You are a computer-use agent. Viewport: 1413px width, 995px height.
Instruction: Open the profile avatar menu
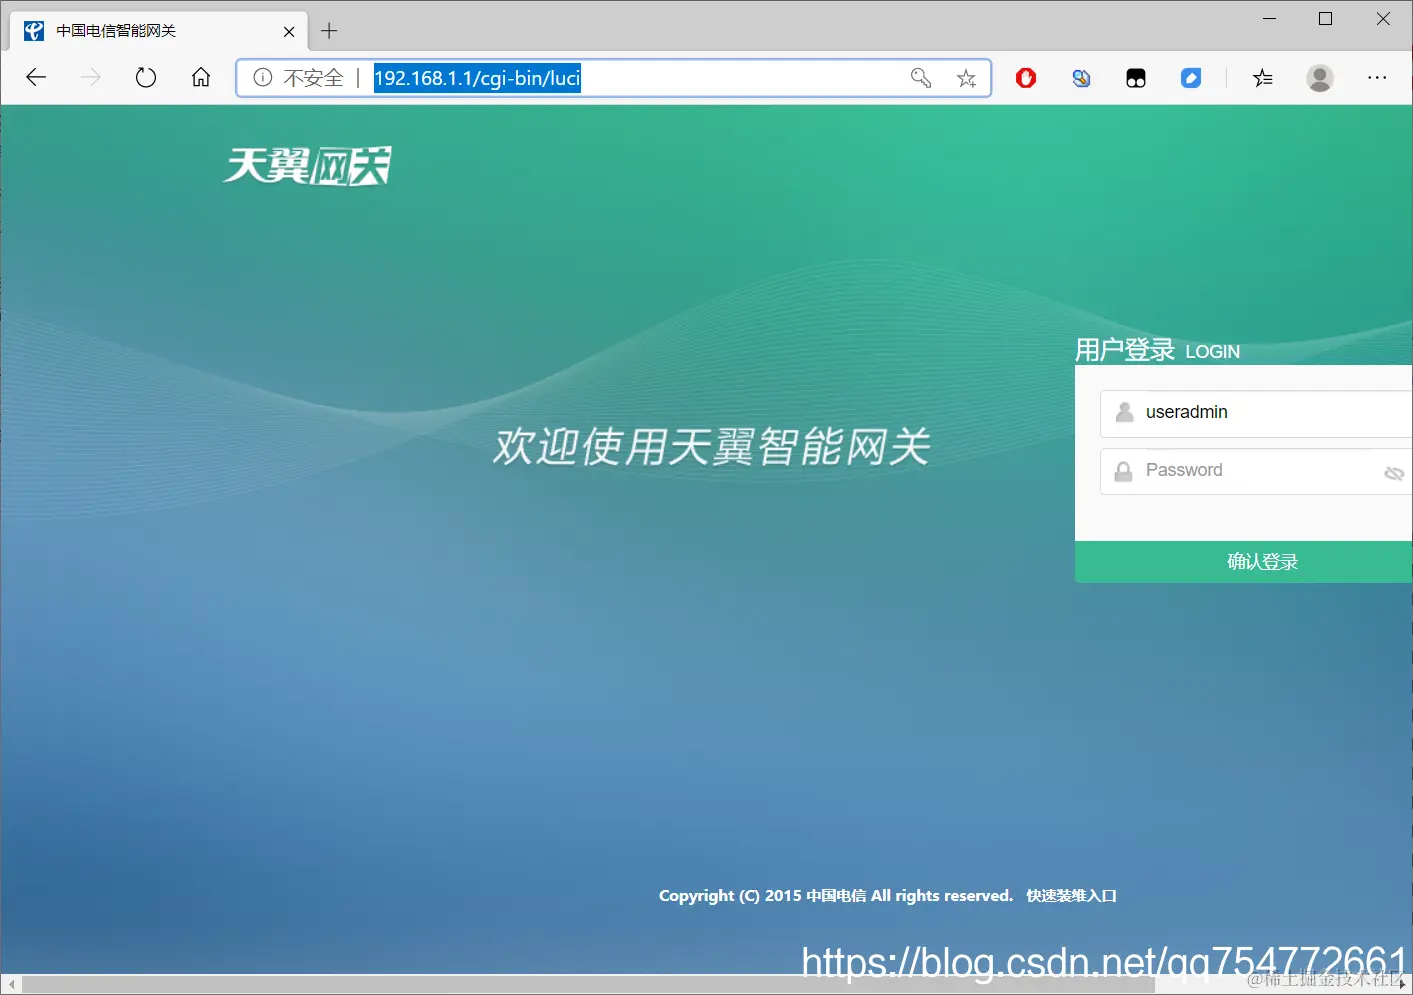coord(1320,77)
